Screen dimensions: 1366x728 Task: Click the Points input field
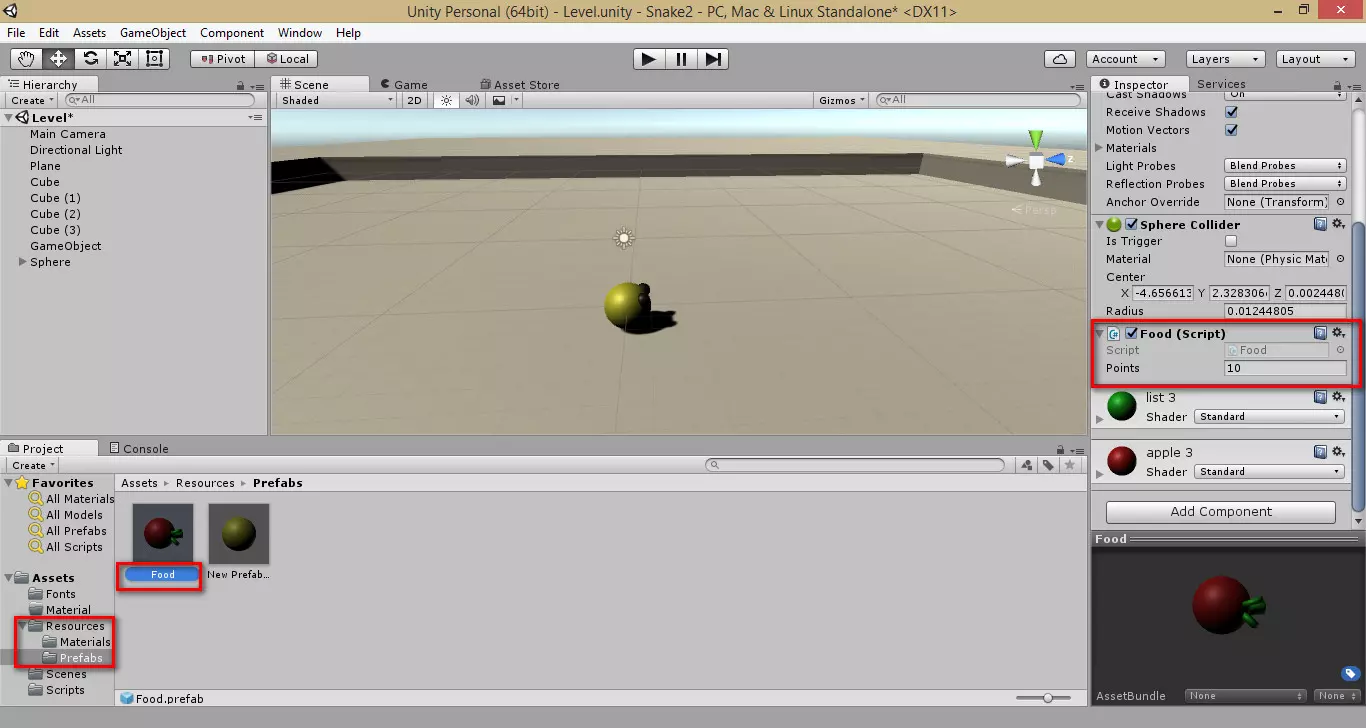click(x=1284, y=368)
